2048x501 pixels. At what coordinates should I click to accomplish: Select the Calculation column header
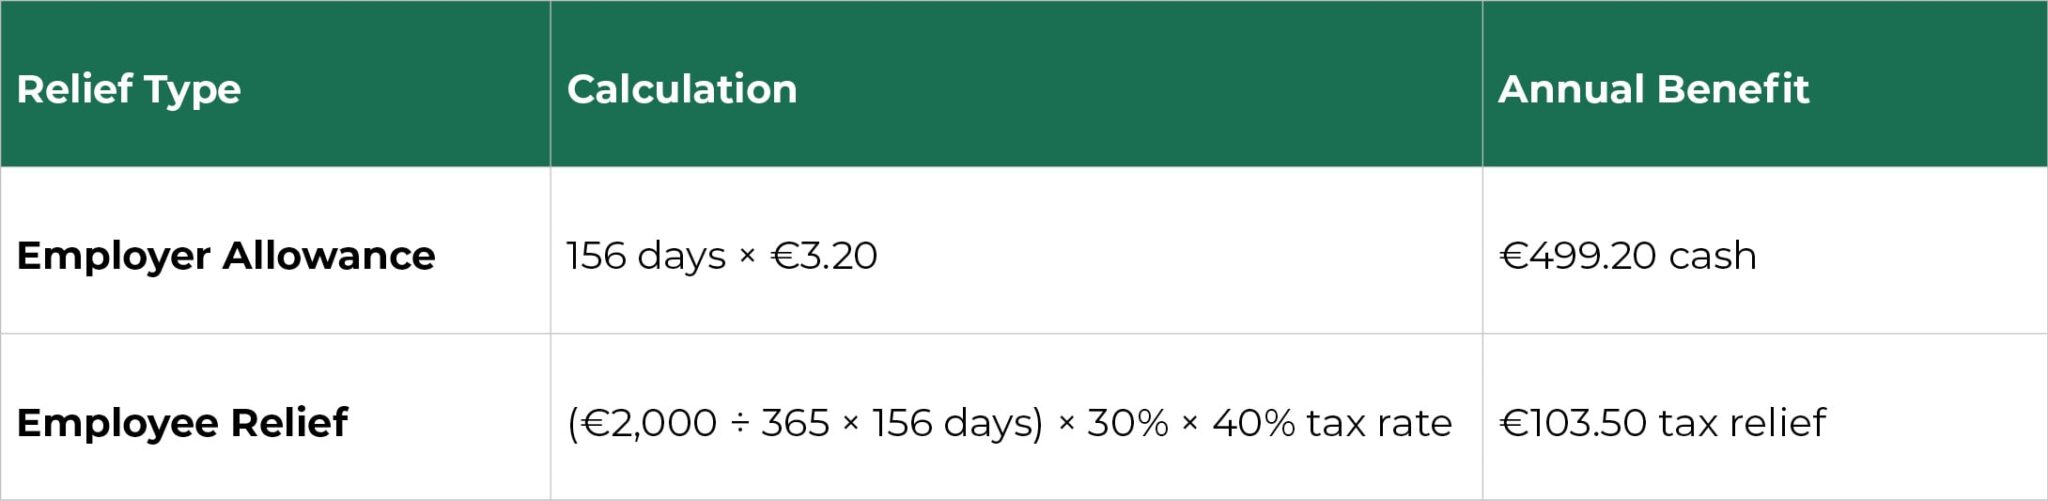[682, 89]
